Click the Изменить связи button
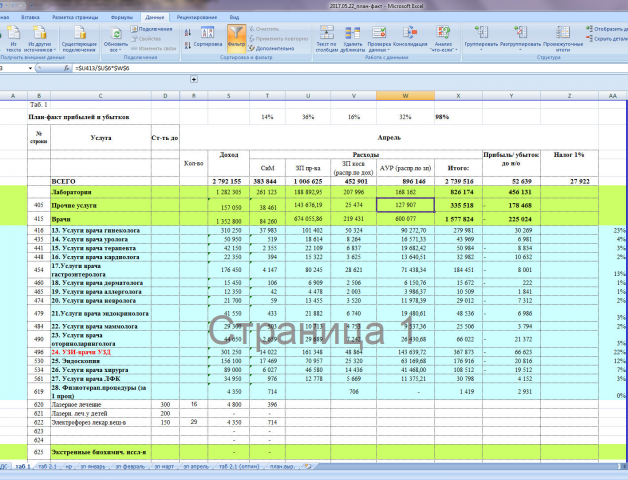 153,48
